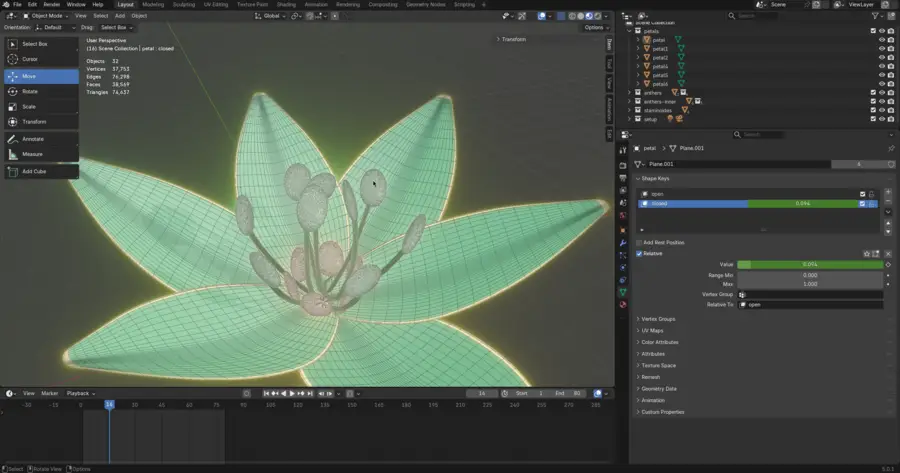Open the shape key specials dropdown arrow
900x473 pixels.
pyautogui.click(x=888, y=212)
